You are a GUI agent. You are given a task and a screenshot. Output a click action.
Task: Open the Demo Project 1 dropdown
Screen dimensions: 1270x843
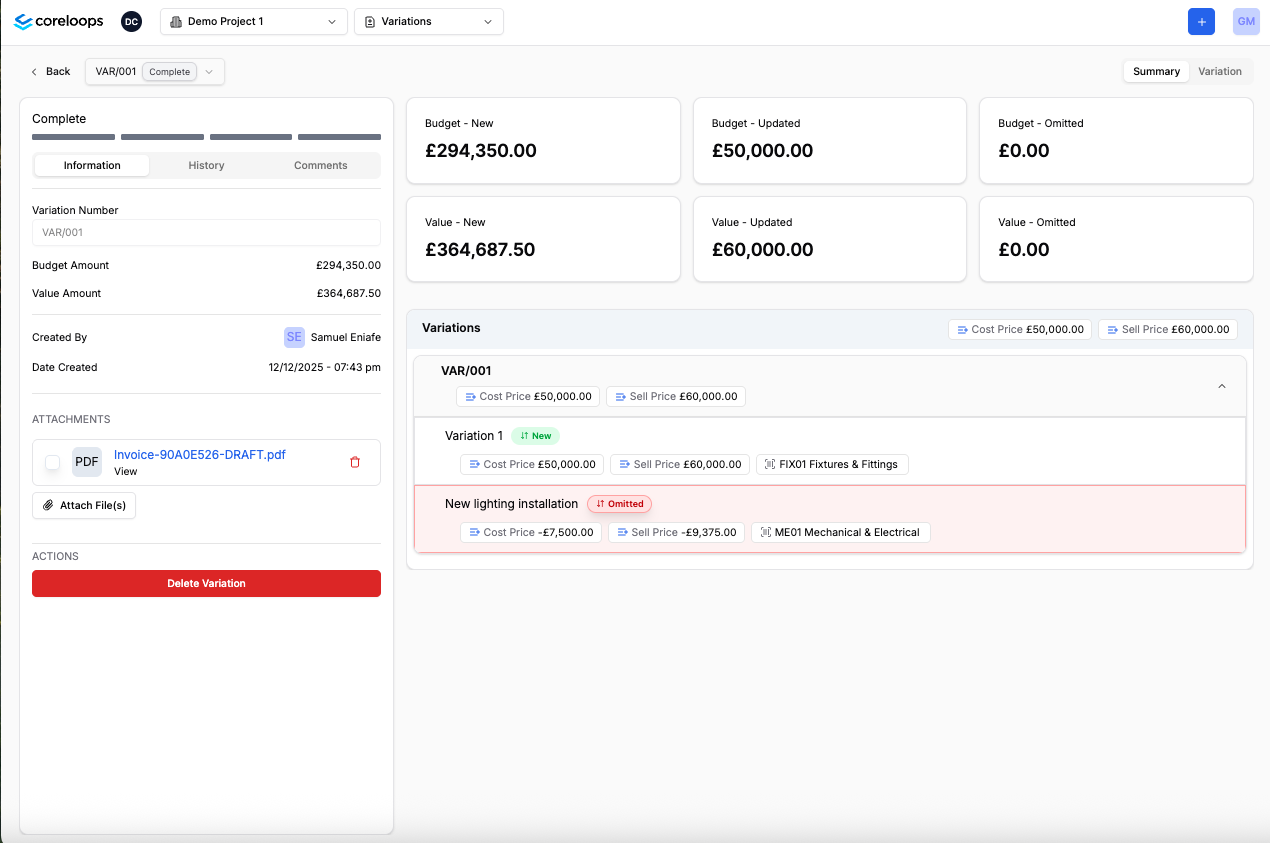pos(254,21)
